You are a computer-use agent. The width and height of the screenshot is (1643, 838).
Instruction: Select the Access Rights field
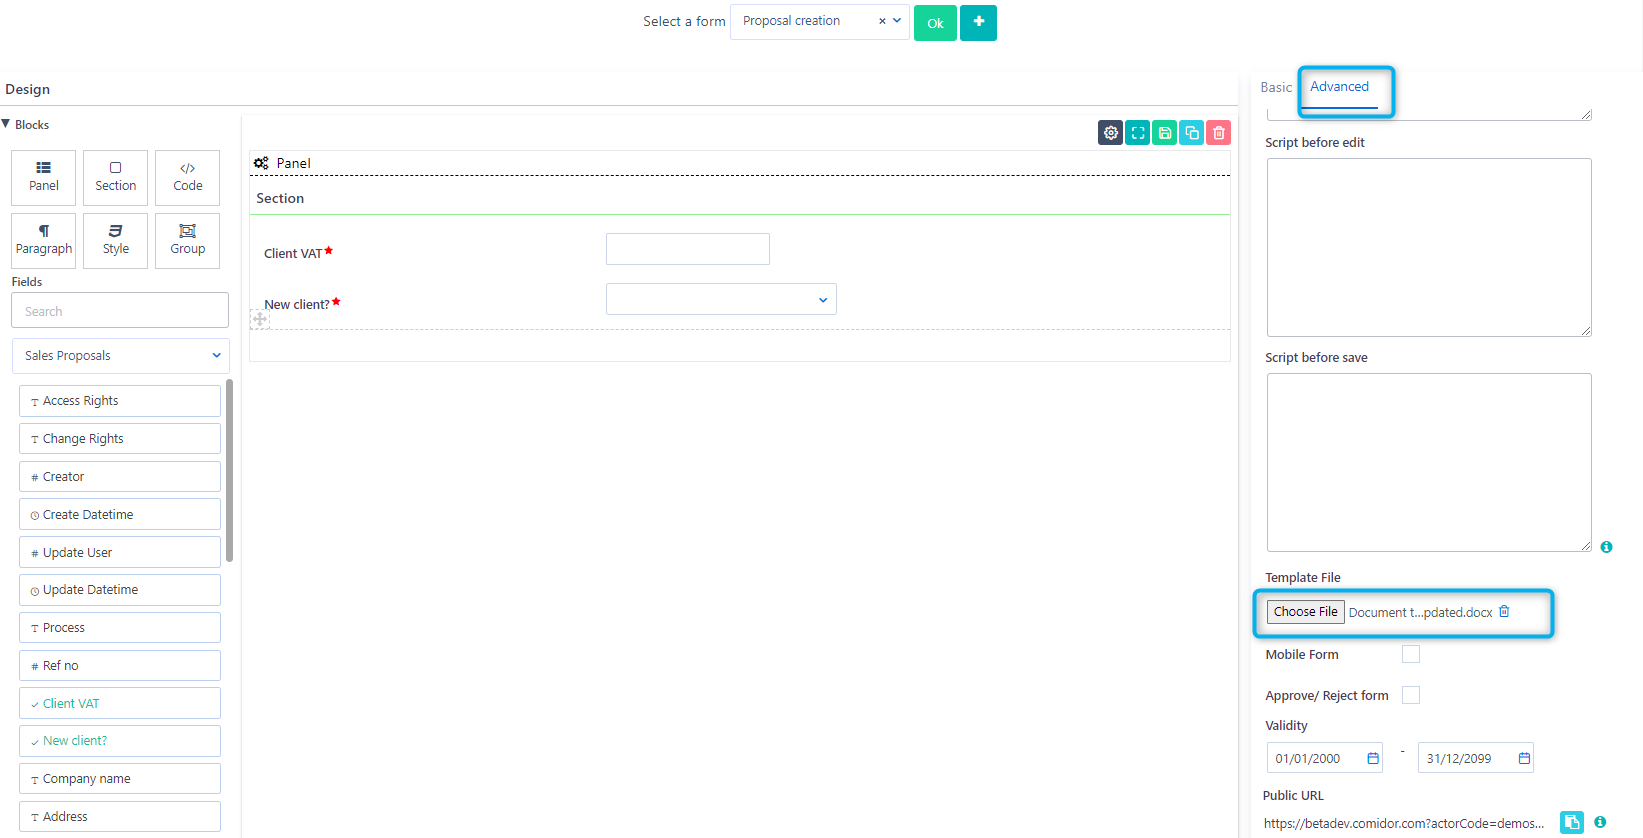point(120,401)
